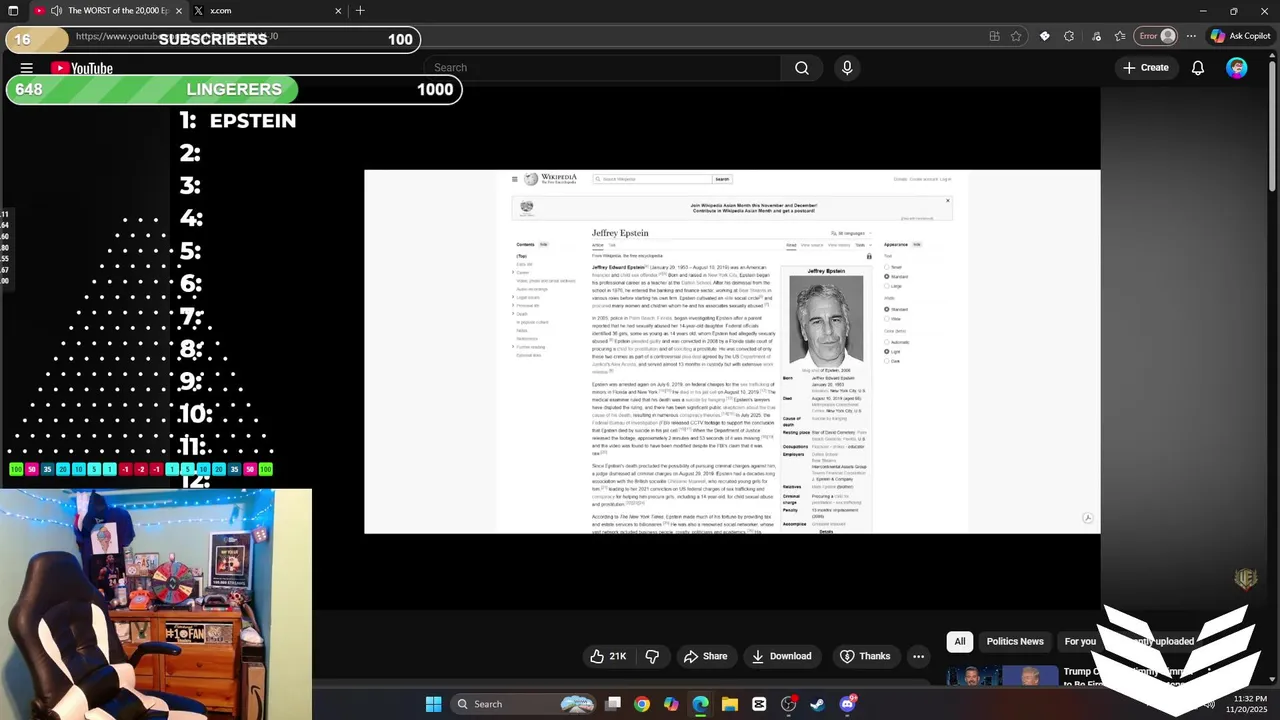Open Steam from the taskbar
Screen dimensions: 1280x720
[x=817, y=704]
